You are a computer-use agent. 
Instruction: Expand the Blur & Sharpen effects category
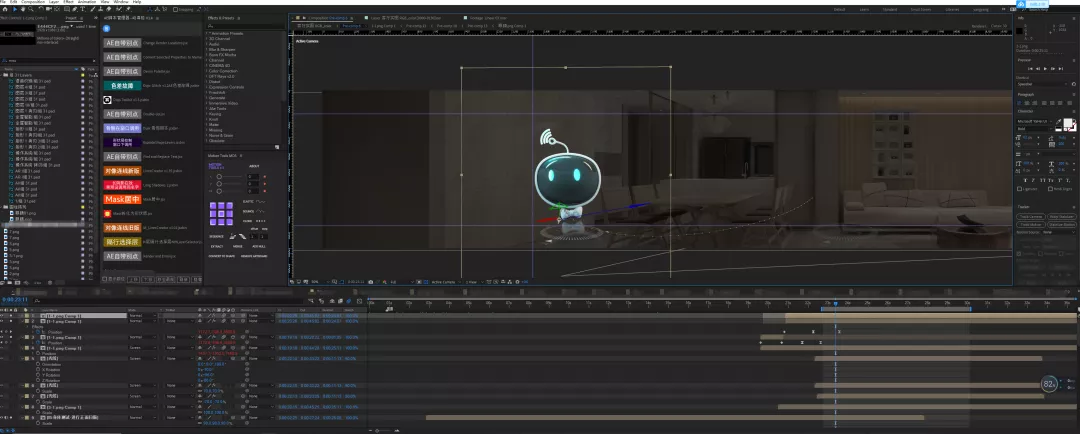pyautogui.click(x=207, y=50)
